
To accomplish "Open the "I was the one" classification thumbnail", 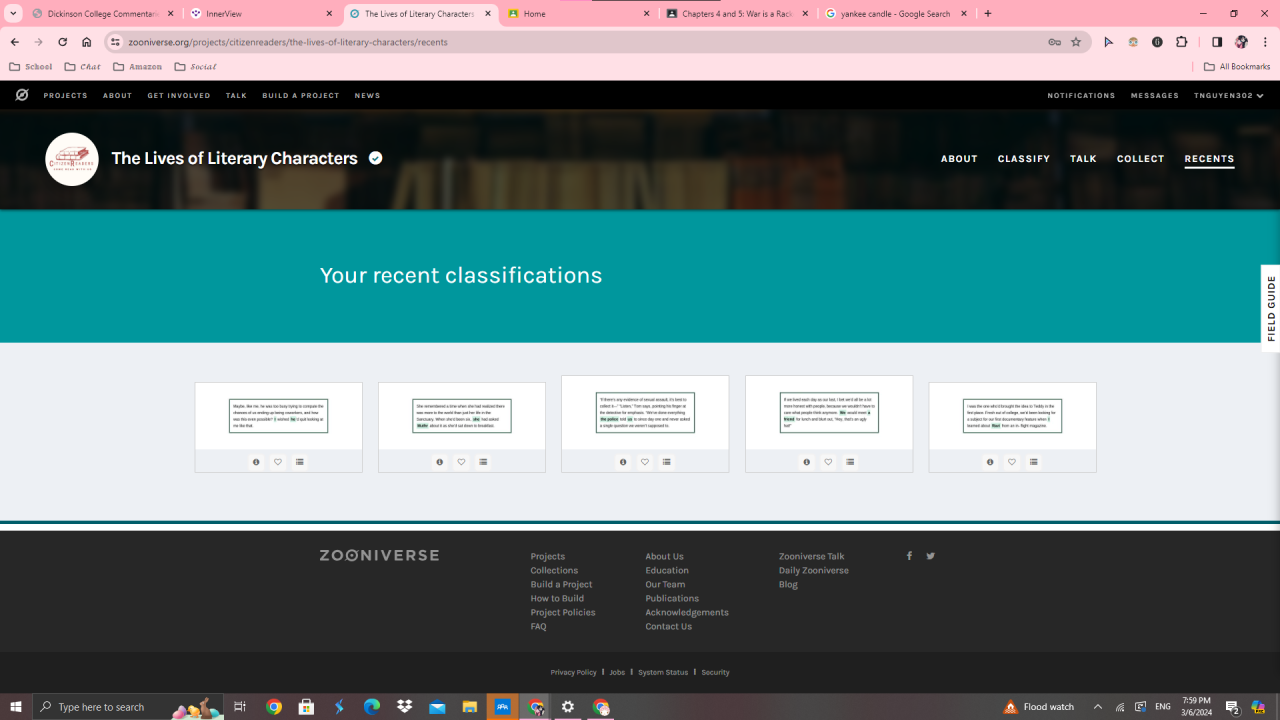I will [x=1013, y=416].
